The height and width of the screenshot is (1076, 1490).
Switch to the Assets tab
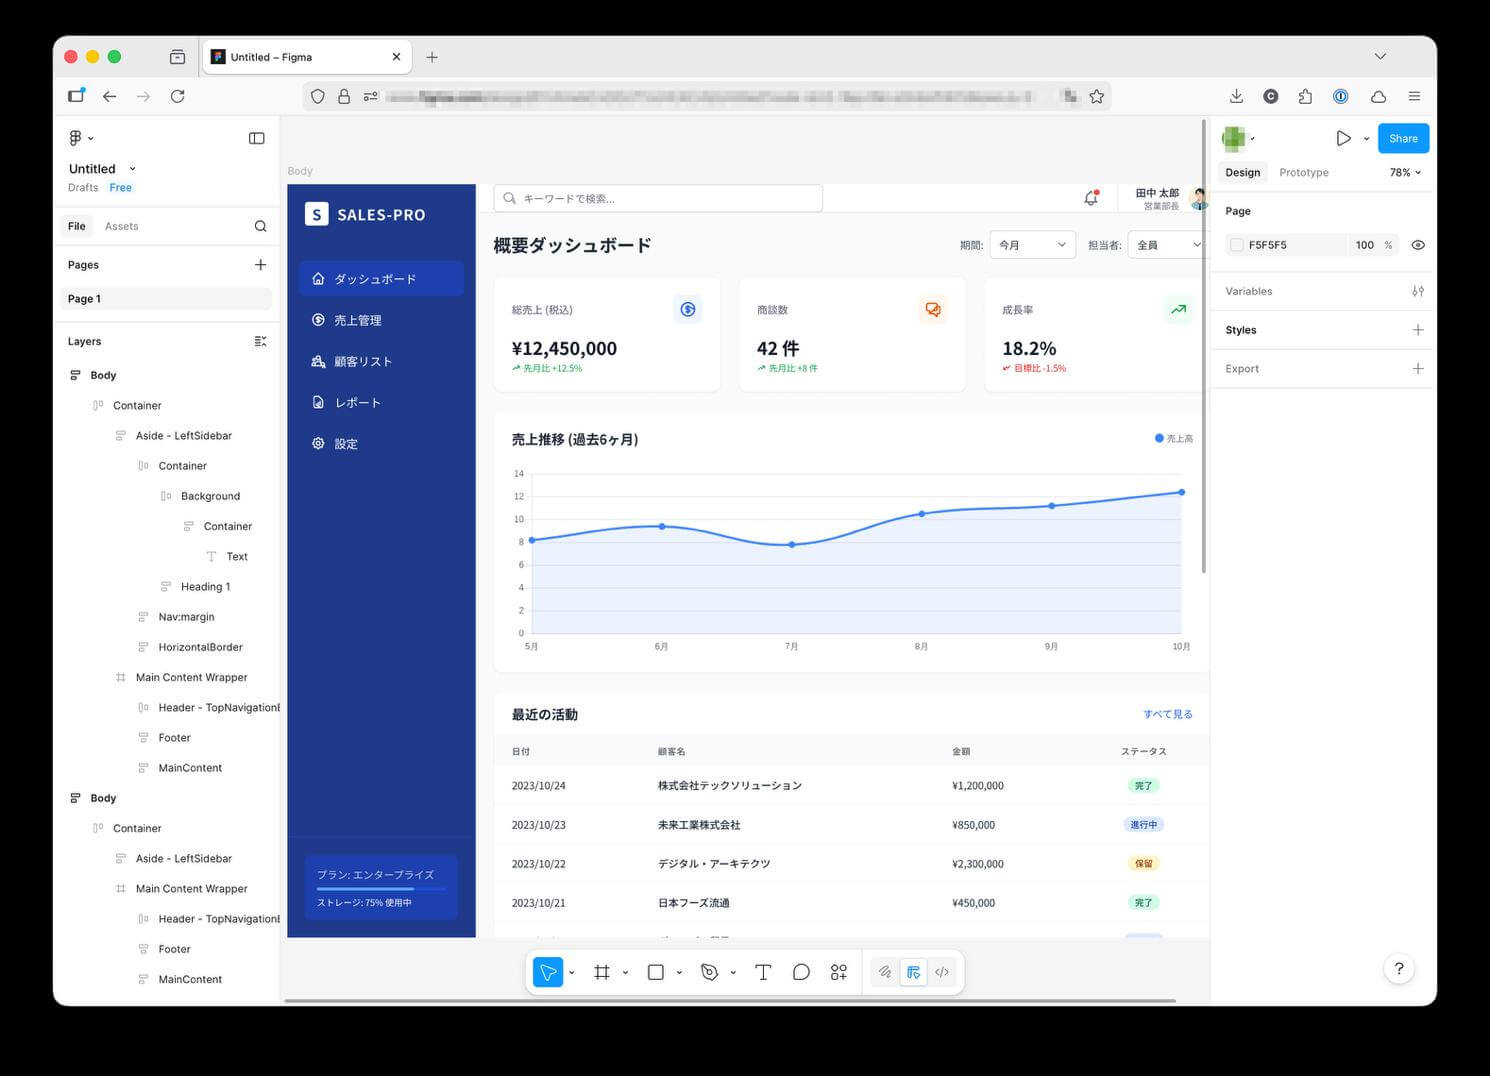click(121, 226)
